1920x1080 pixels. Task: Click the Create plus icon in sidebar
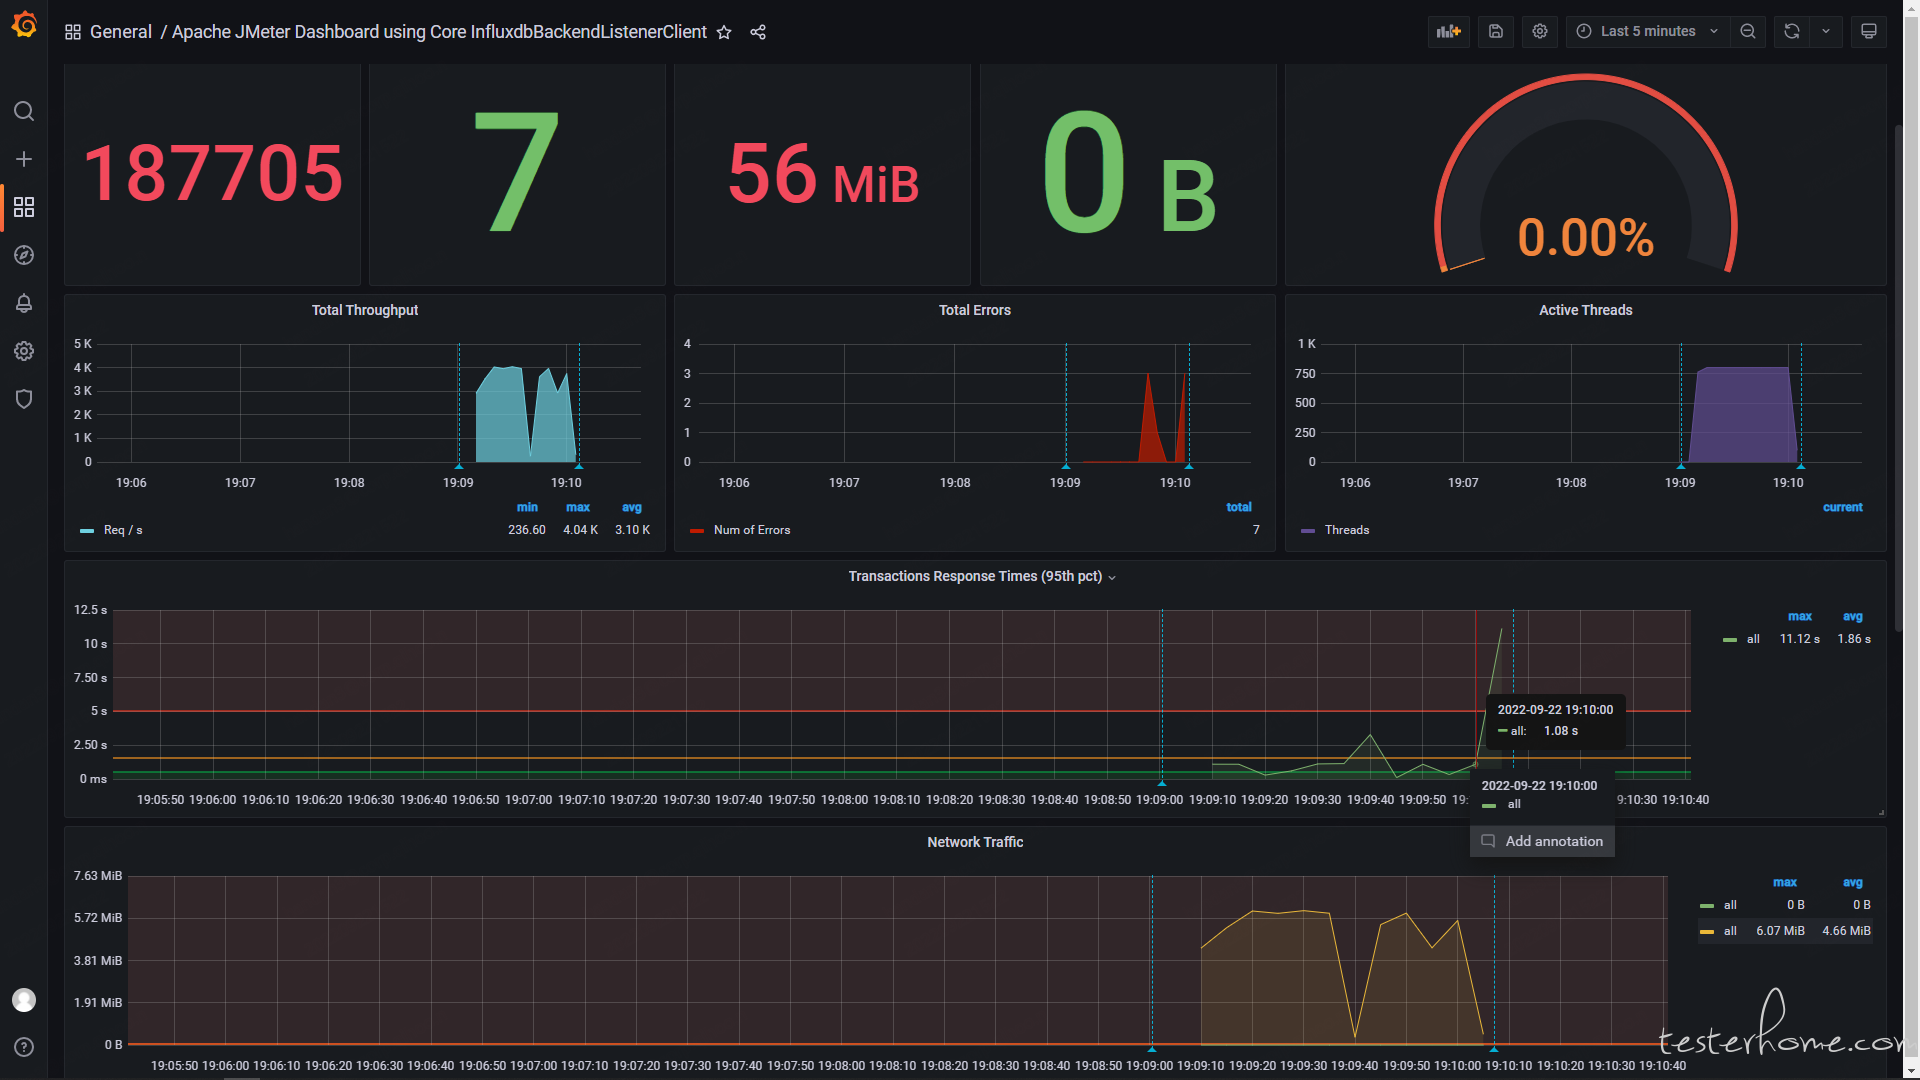[x=24, y=159]
